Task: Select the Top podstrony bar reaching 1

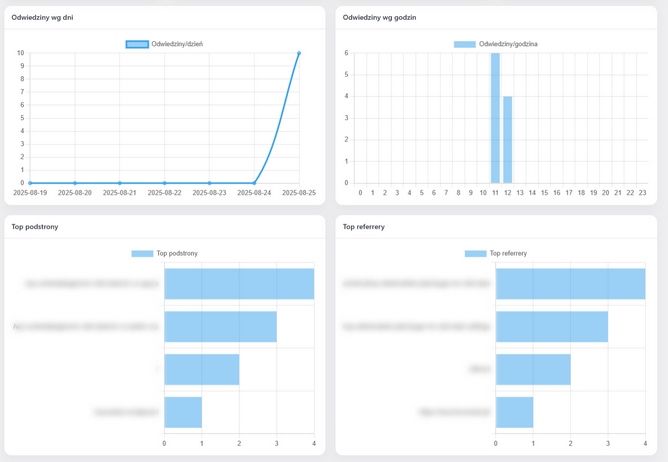Action: 183,412
